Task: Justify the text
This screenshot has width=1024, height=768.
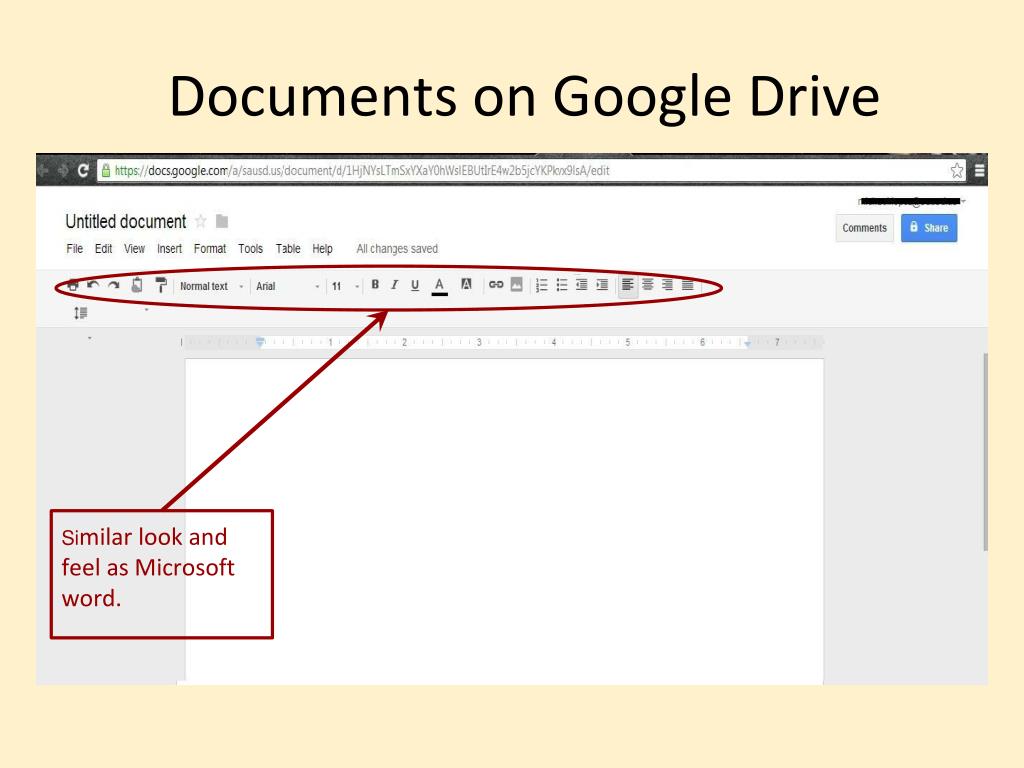Action: [x=688, y=285]
